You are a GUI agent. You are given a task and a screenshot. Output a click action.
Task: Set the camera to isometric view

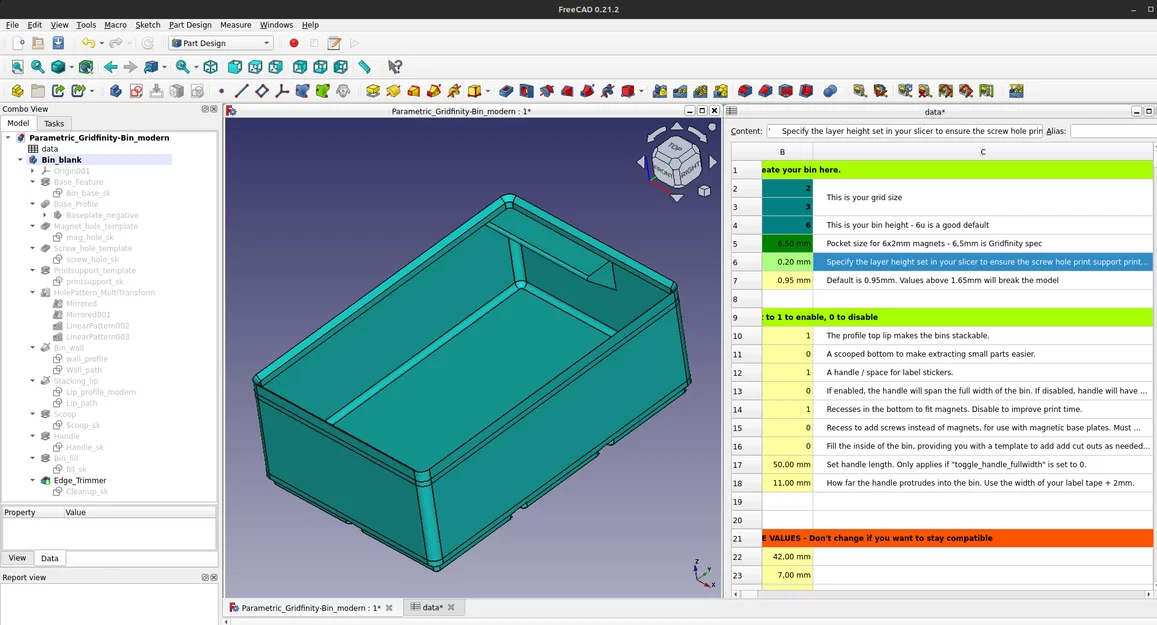pyautogui.click(x=211, y=66)
